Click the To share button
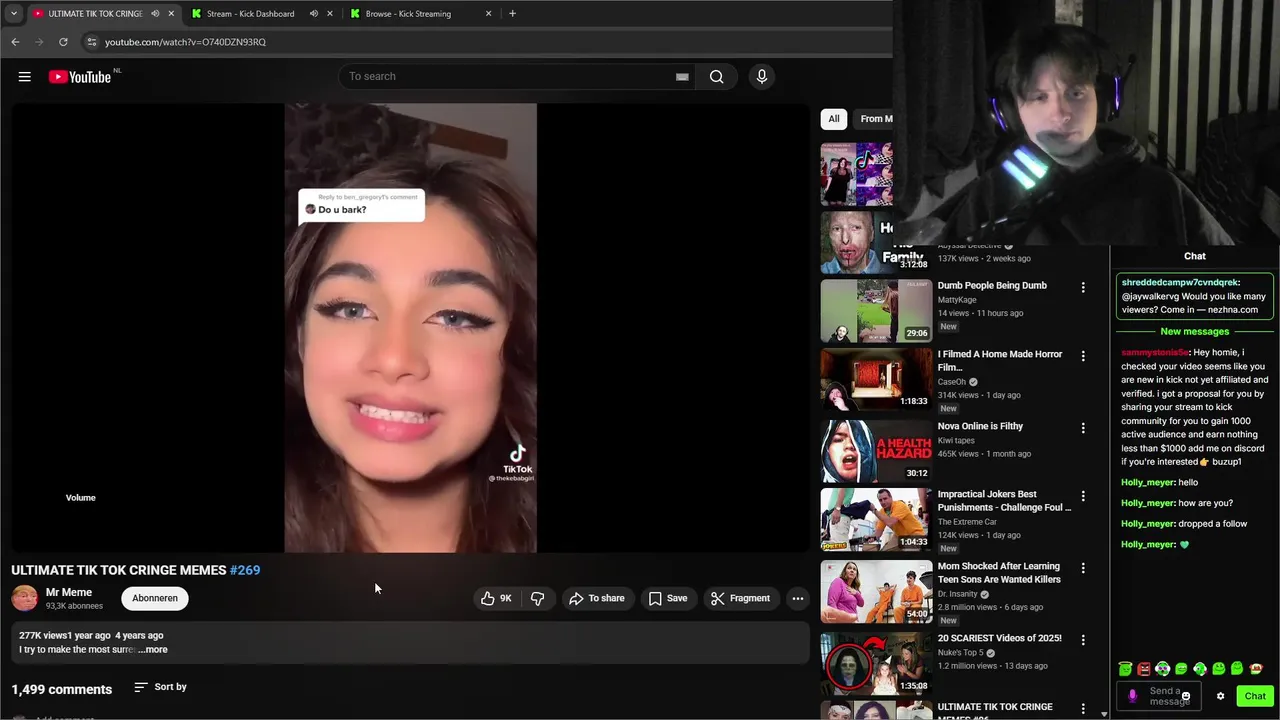Screen dimensions: 1280x720 point(597,598)
